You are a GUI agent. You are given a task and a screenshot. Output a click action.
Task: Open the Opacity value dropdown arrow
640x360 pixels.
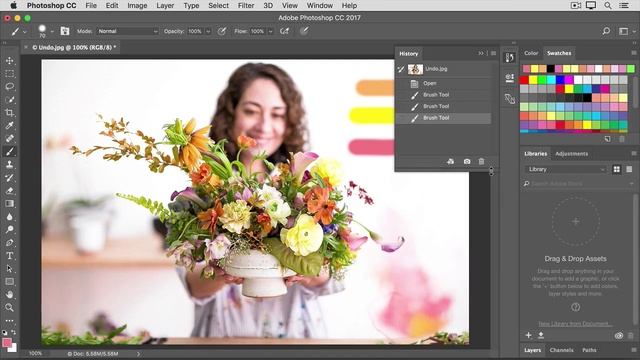(208, 31)
